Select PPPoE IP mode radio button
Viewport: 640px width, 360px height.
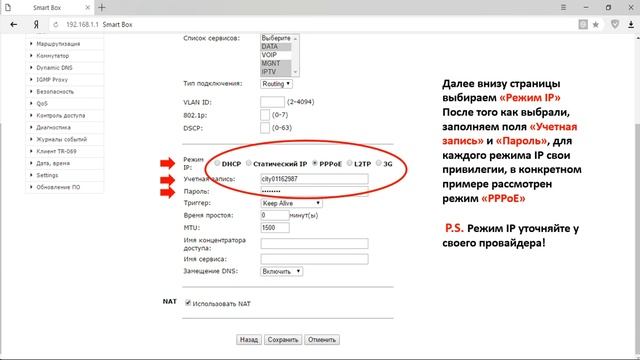click(315, 163)
